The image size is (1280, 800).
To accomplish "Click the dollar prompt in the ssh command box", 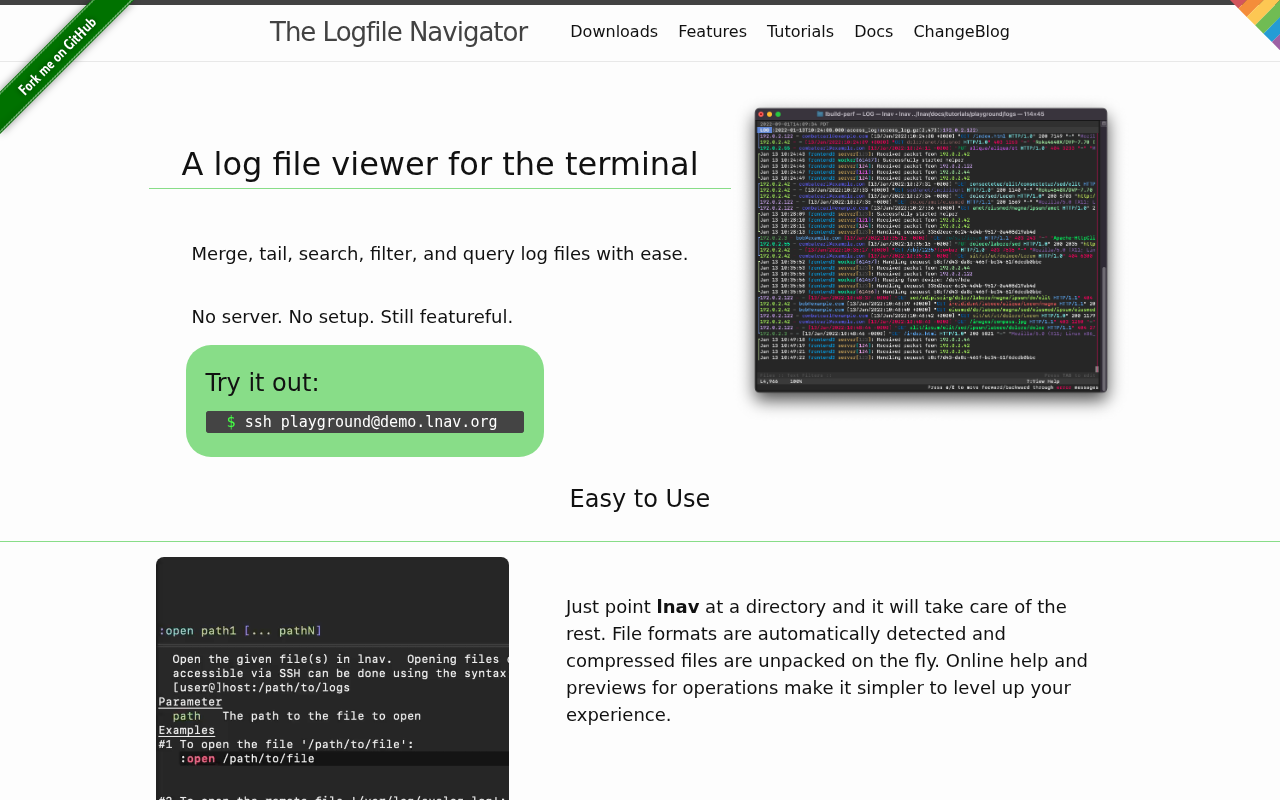I will [x=232, y=421].
